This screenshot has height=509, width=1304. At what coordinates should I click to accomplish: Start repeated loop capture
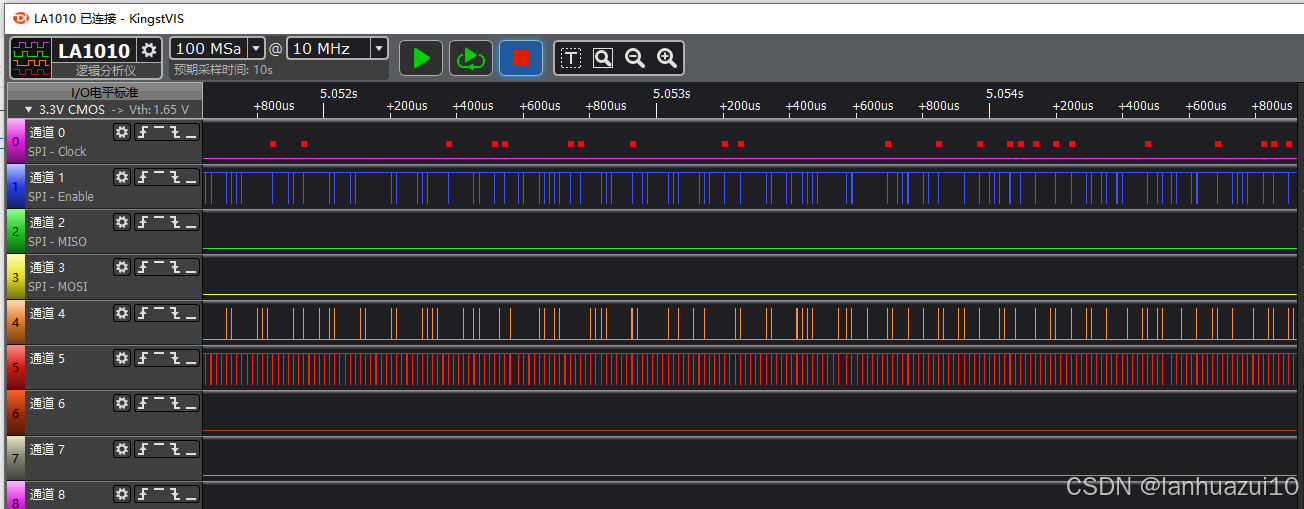pyautogui.click(x=470, y=58)
